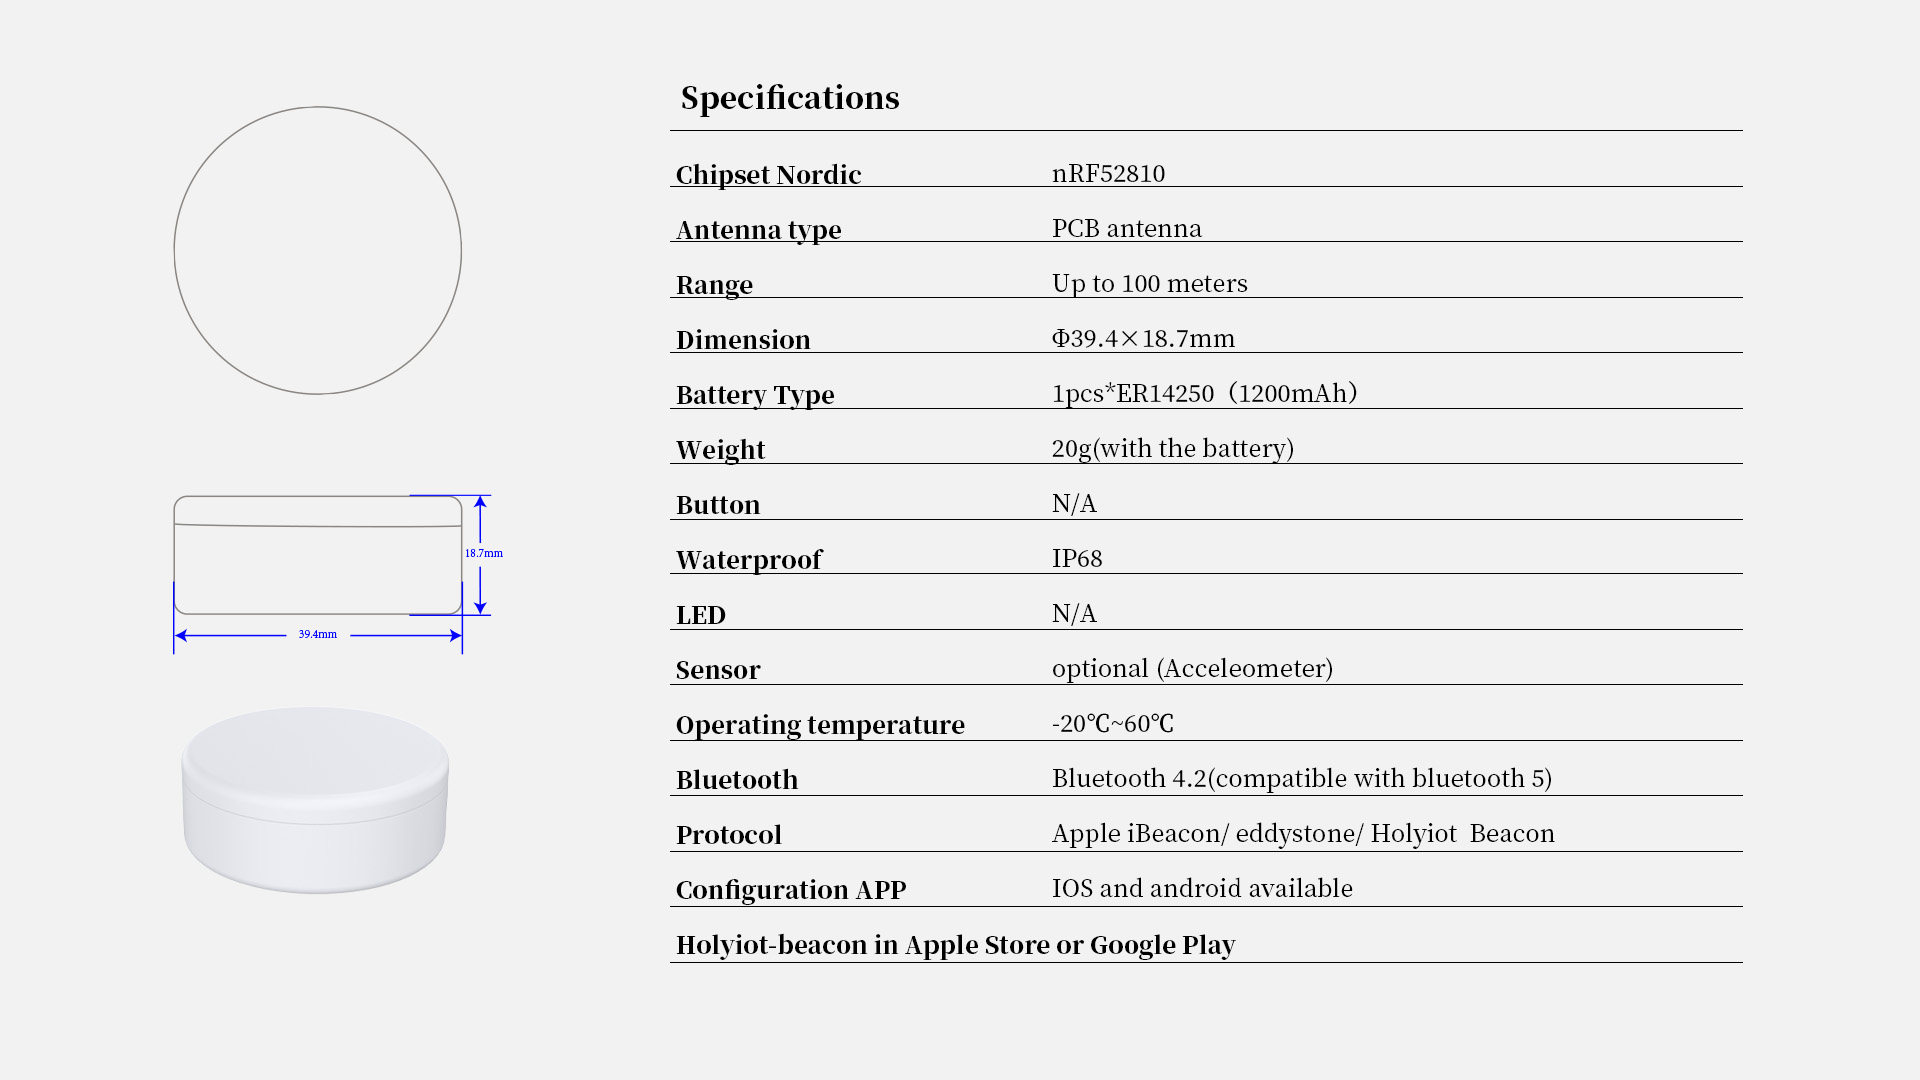Select the nRF52810 chipset value
The width and height of the screenshot is (1920, 1080).
coord(1108,173)
